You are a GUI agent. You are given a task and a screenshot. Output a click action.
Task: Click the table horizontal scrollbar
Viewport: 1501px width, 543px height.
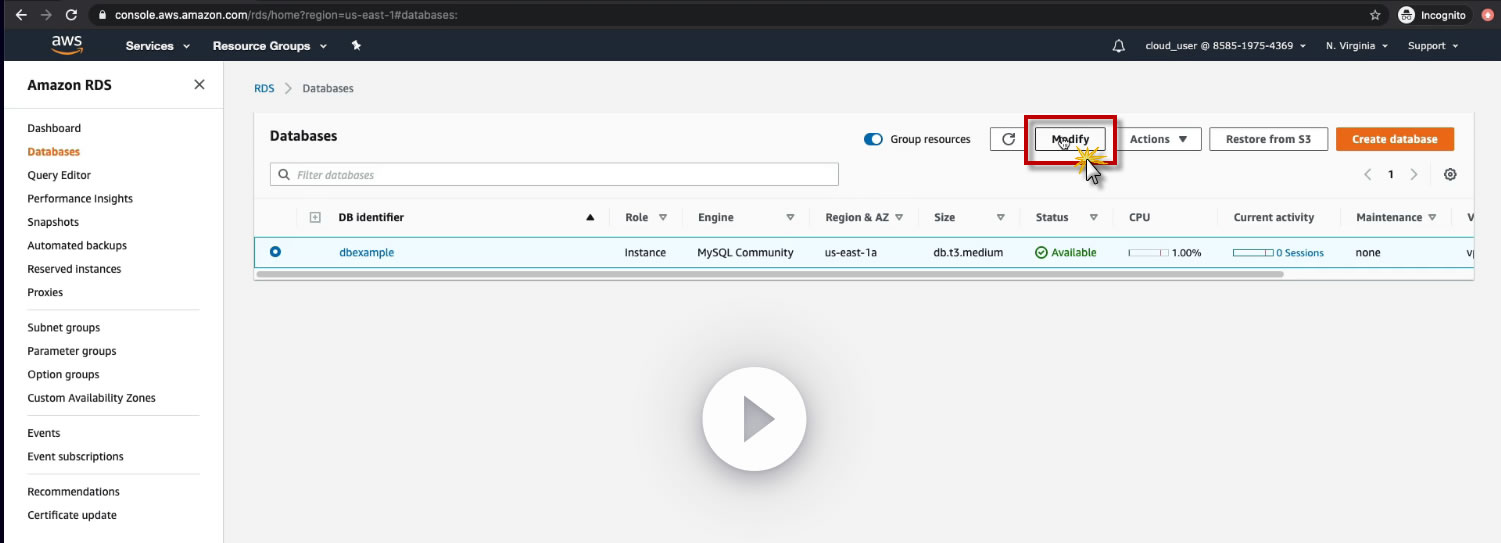[x=770, y=273]
